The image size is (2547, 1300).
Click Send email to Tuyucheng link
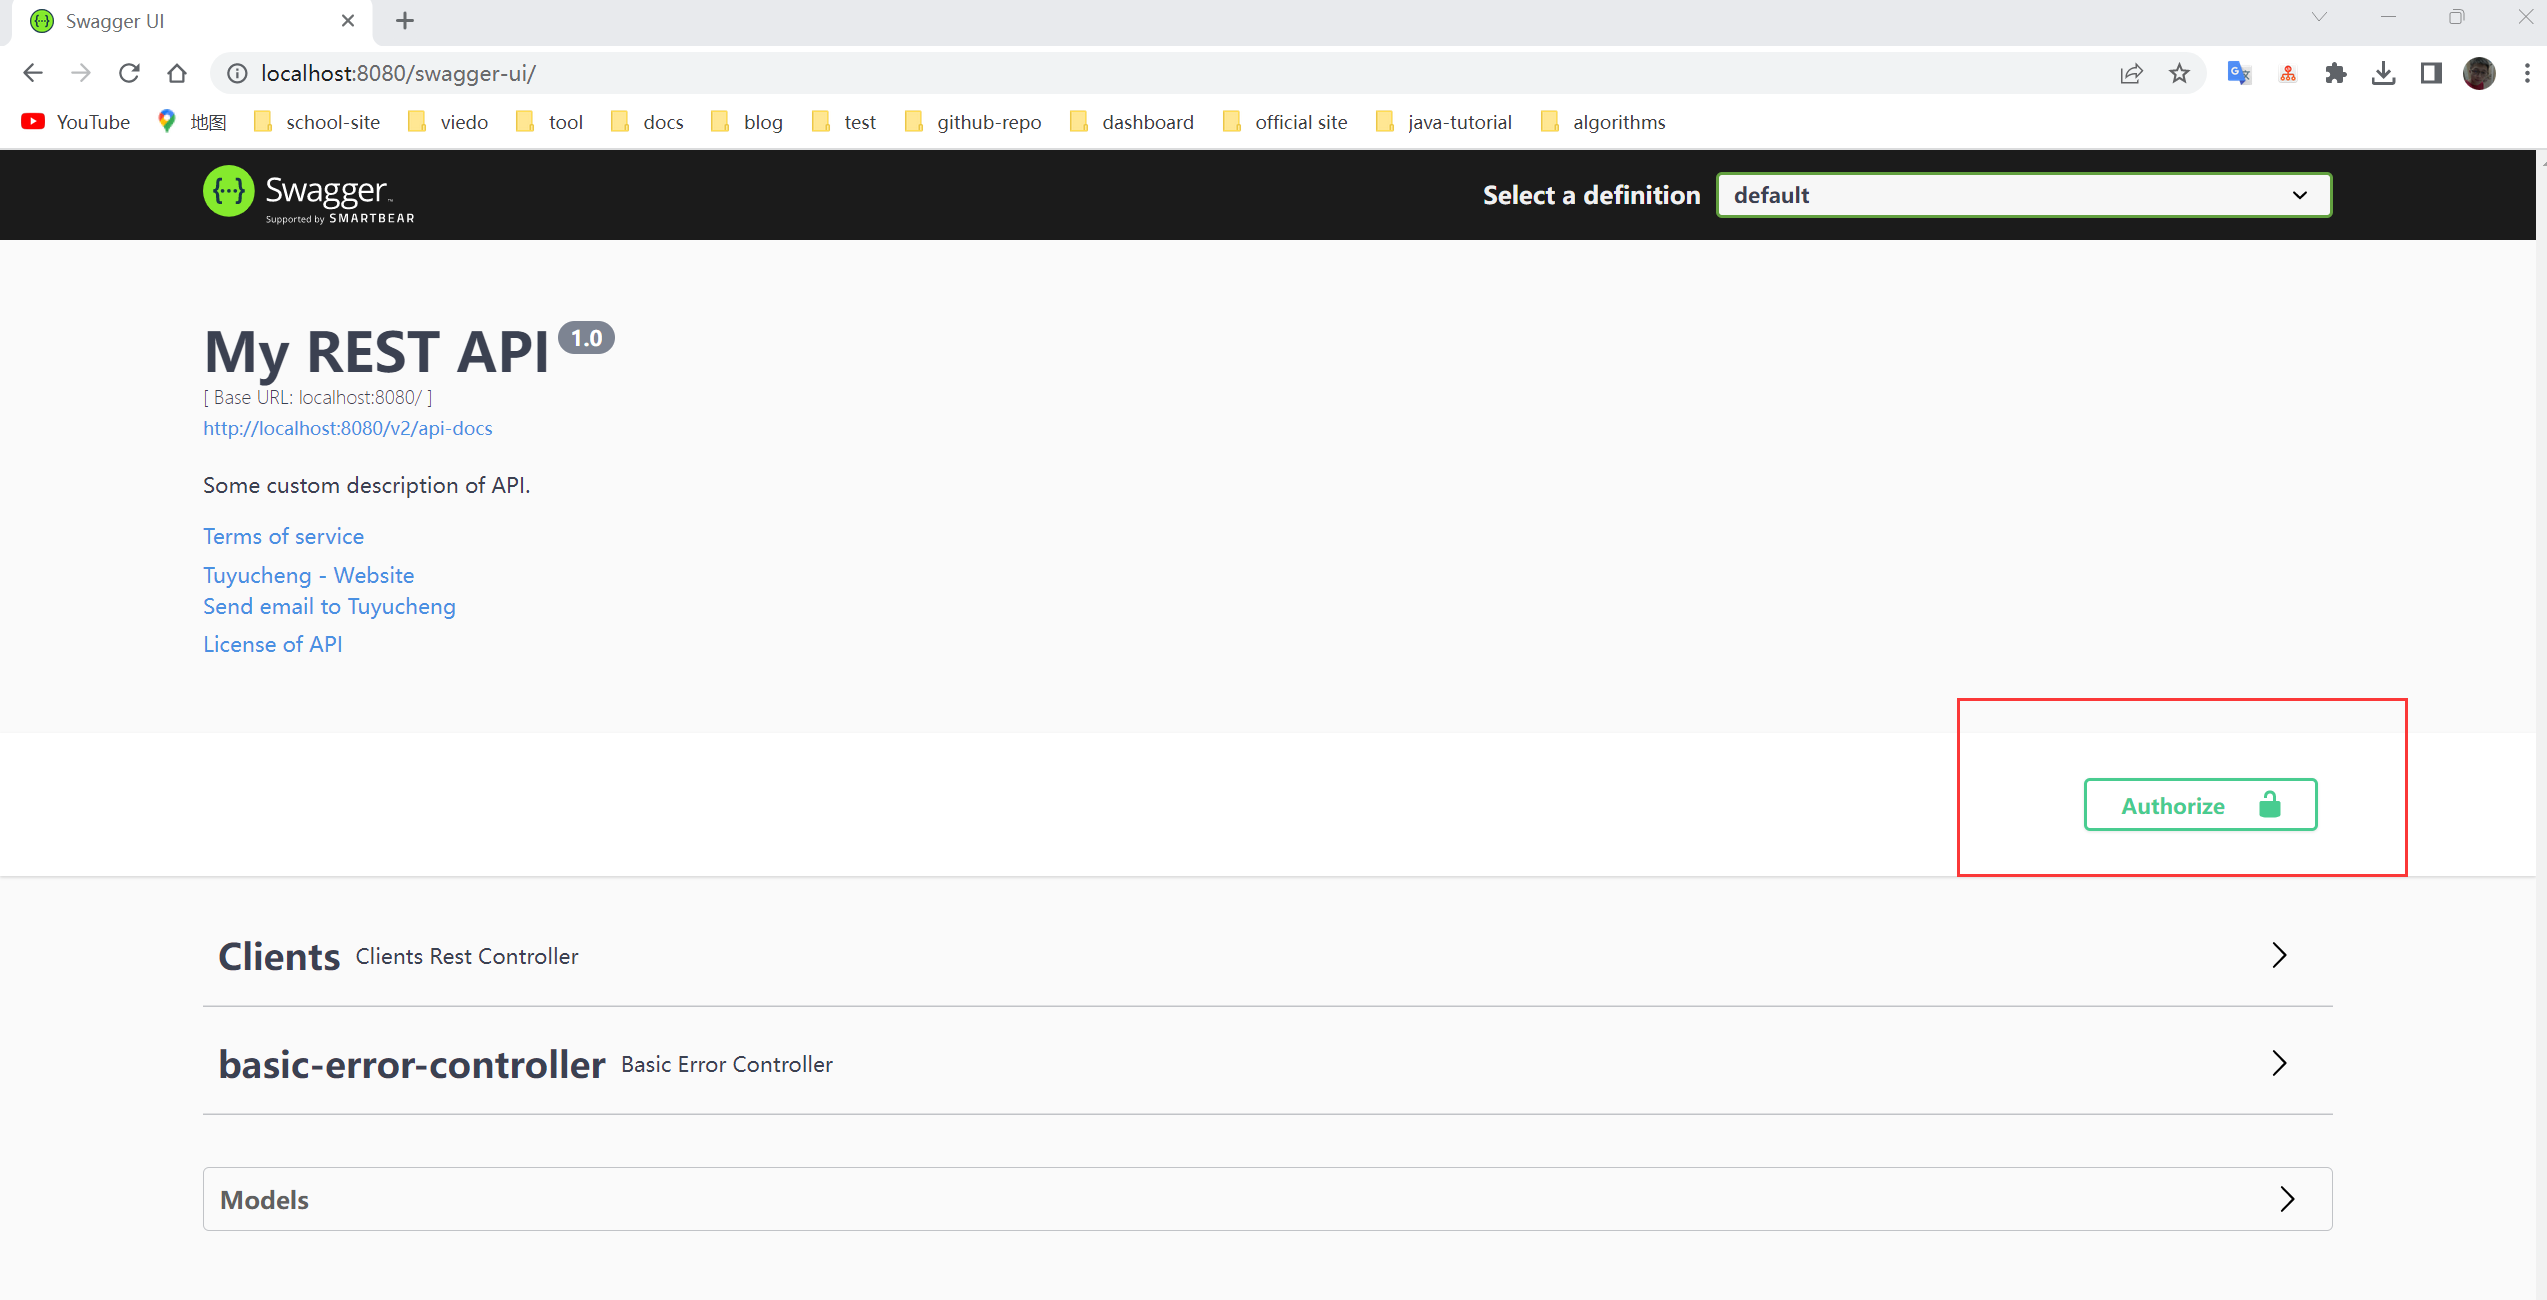(x=329, y=606)
